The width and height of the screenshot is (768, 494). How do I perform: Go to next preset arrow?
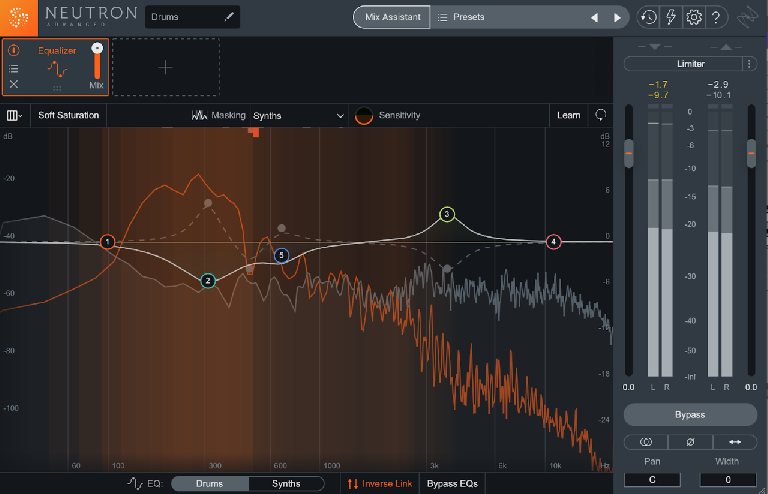click(617, 18)
